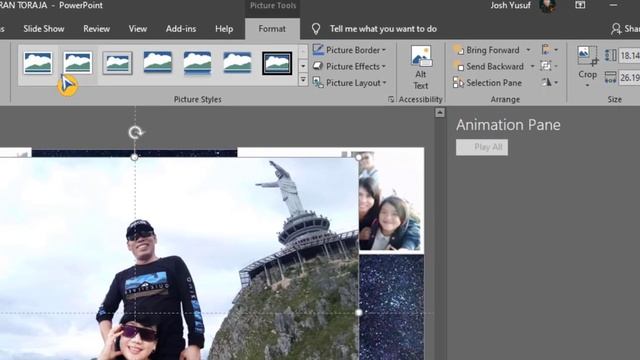Click Play All in Animation Pane

482,147
